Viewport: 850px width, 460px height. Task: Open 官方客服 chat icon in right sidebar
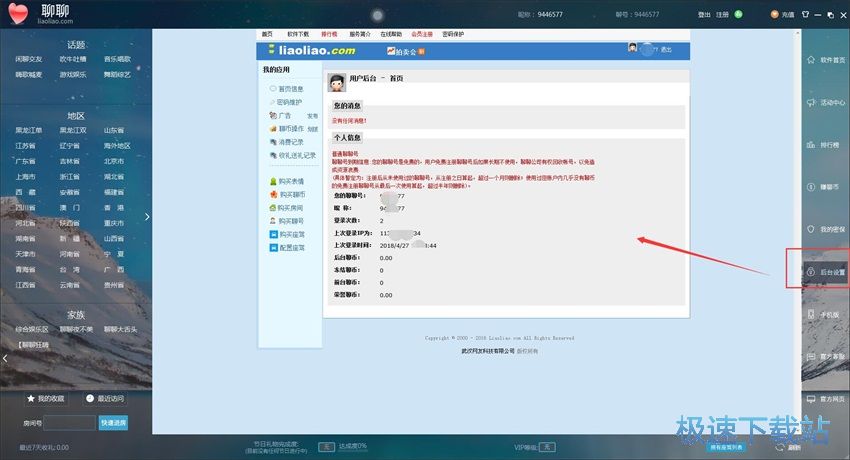pyautogui.click(x=811, y=357)
